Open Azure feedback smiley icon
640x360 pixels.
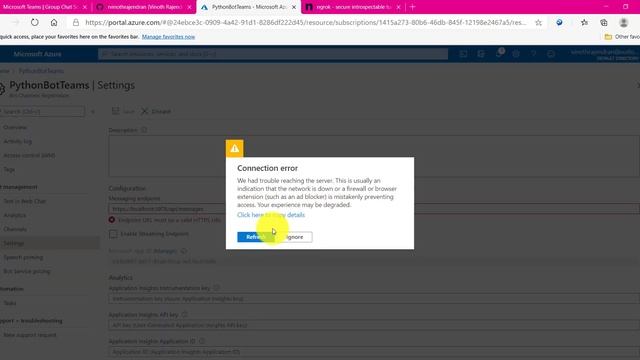[551, 54]
